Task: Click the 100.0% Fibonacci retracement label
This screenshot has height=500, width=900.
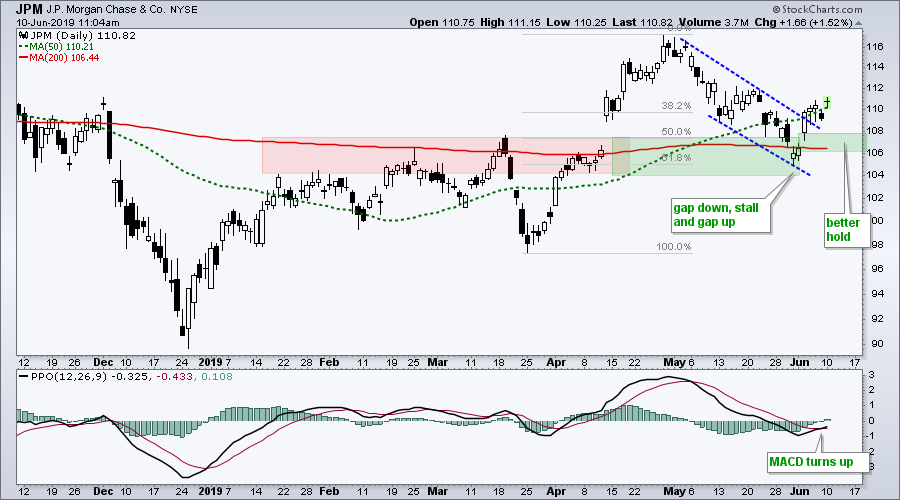Action: [x=674, y=247]
